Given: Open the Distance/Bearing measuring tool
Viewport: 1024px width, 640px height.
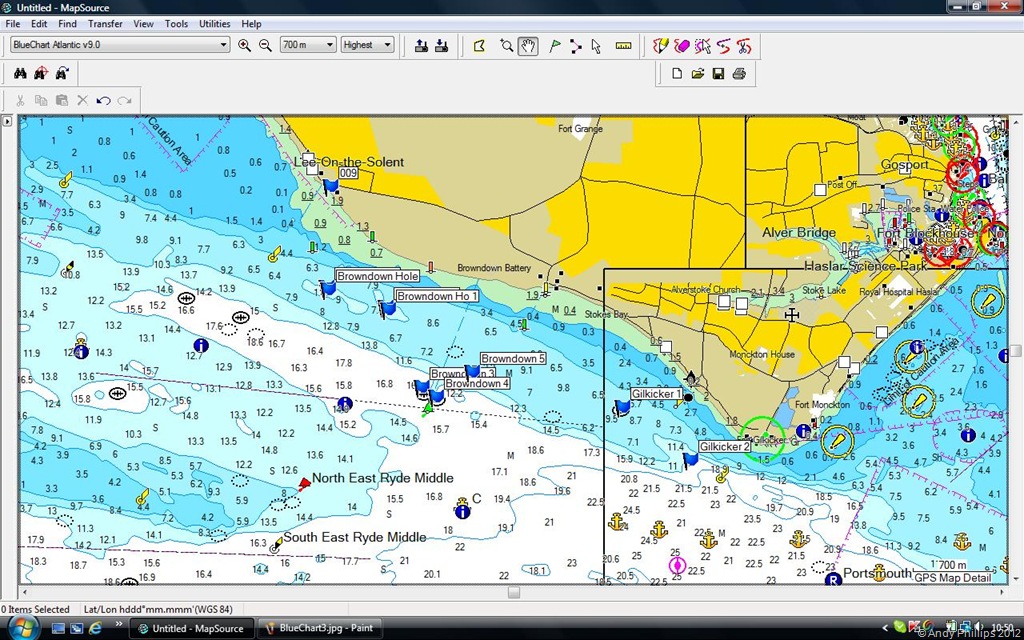Looking at the screenshot, I should tap(622, 45).
